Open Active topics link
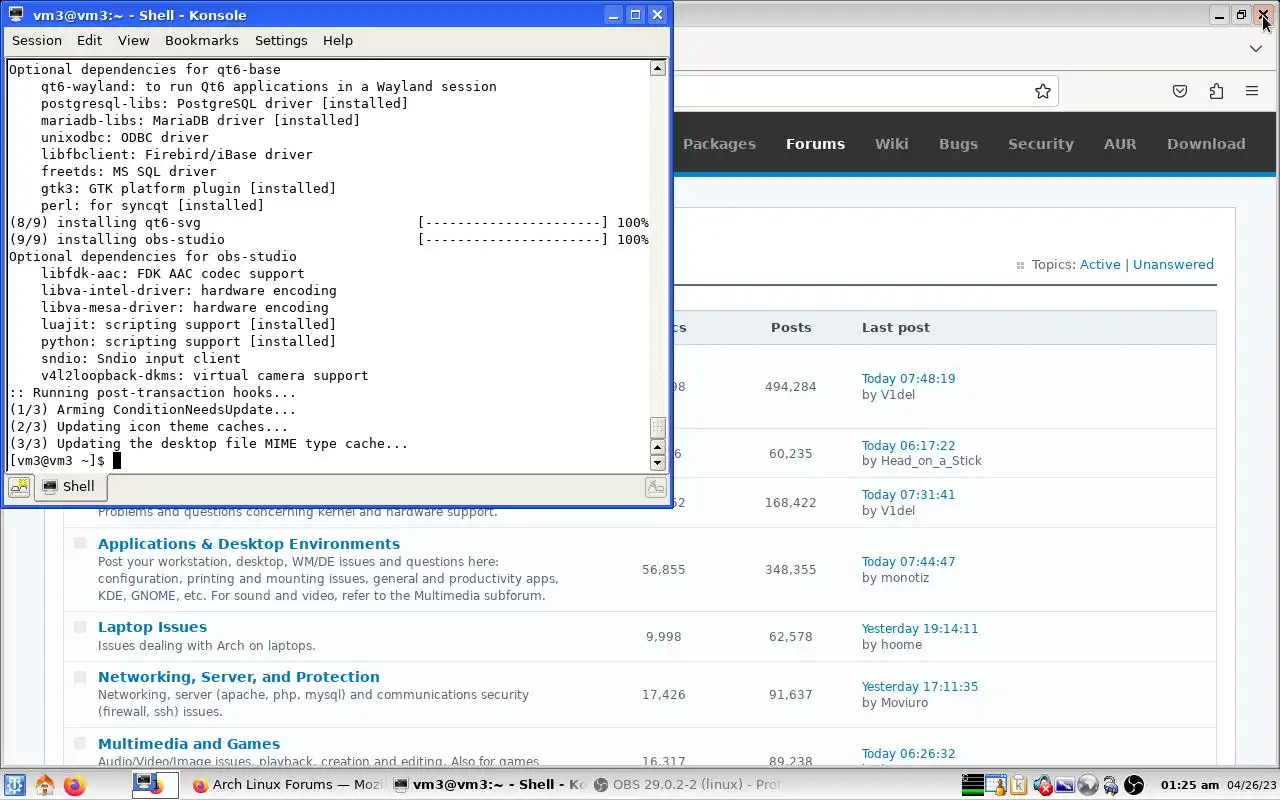 (1100, 264)
